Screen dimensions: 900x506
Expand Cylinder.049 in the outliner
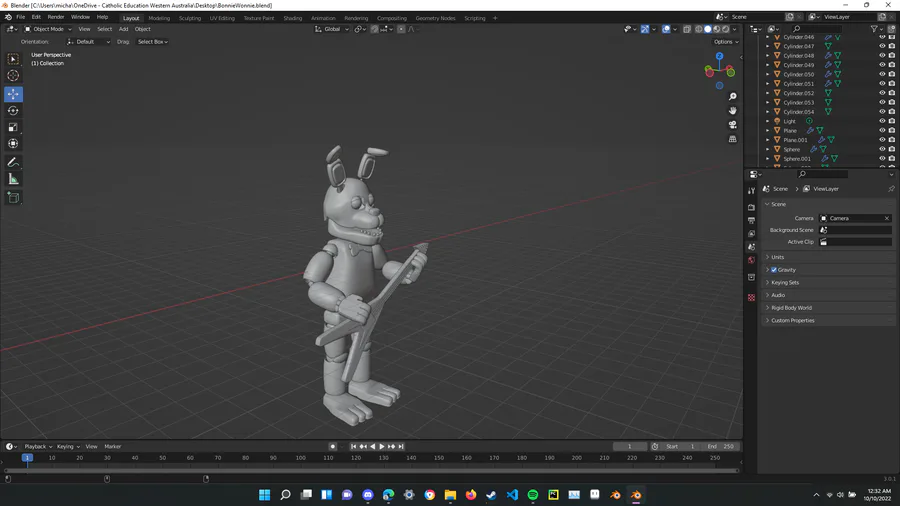pyautogui.click(x=767, y=65)
